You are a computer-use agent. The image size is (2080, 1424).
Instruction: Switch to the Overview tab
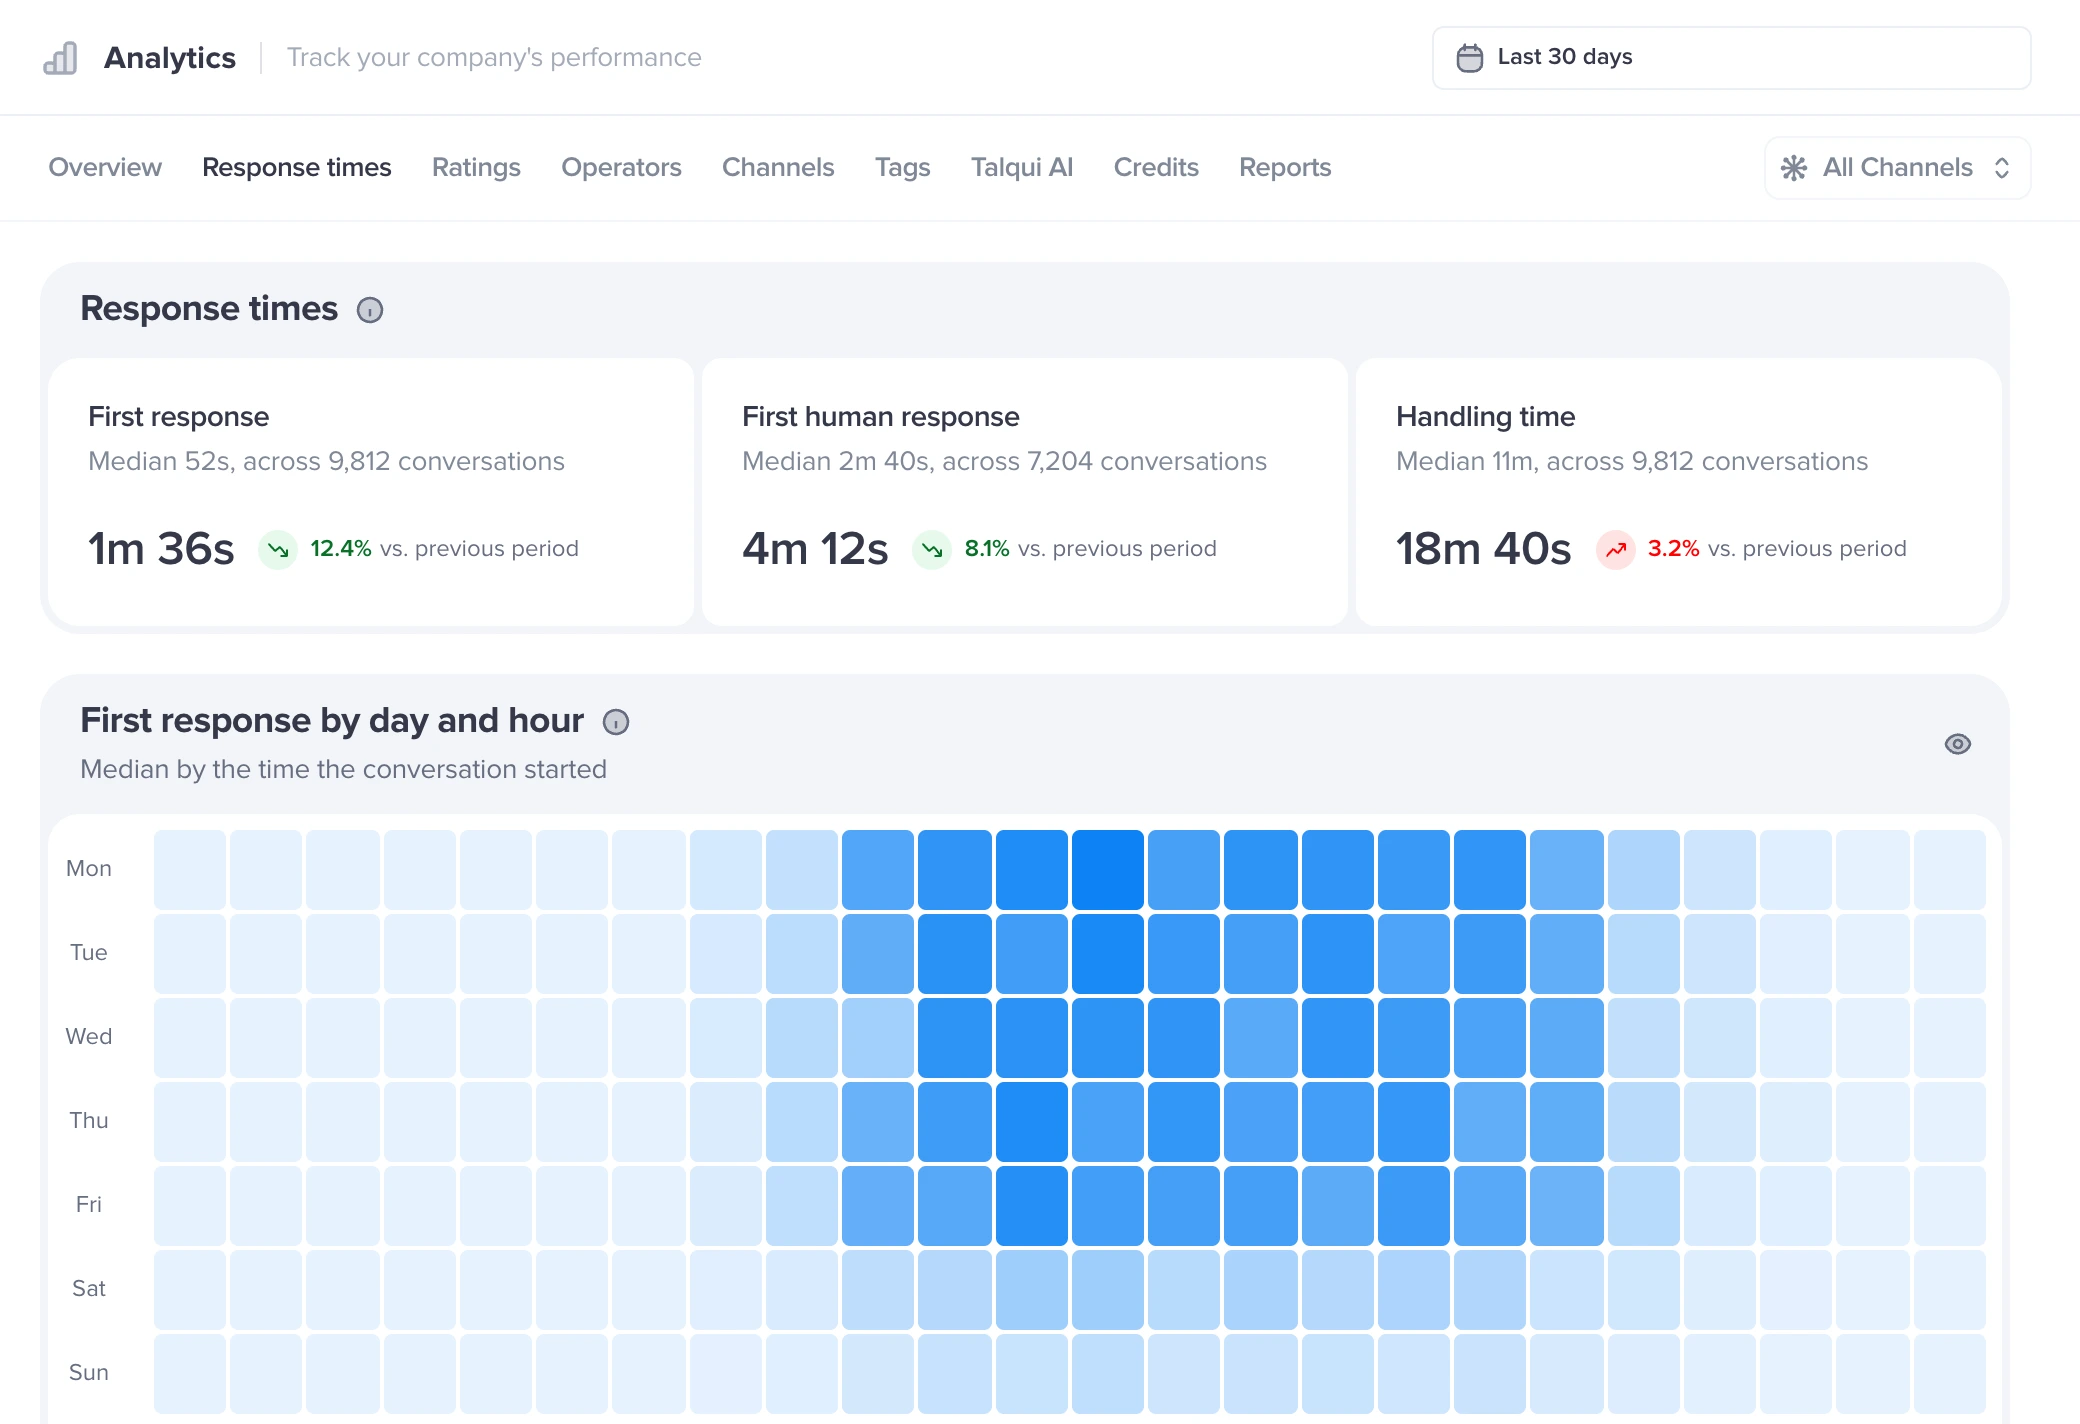click(x=105, y=167)
